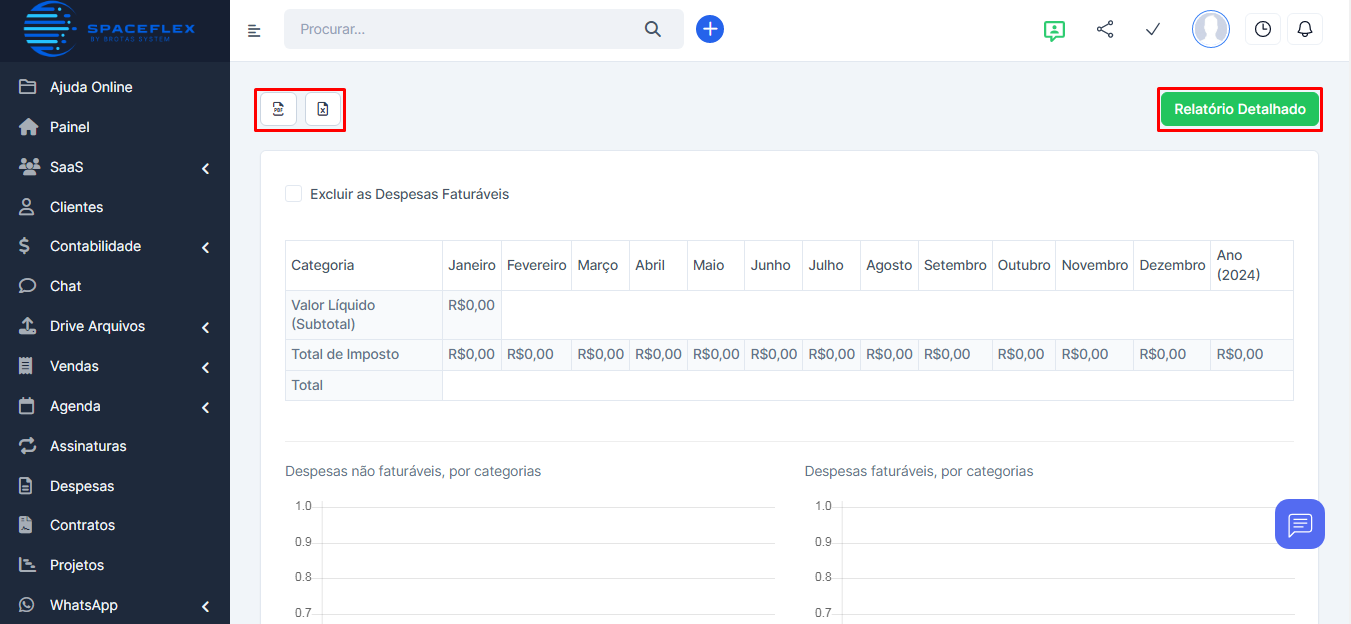Export report as PDF
The width and height of the screenshot is (1351, 624).
pos(278,109)
